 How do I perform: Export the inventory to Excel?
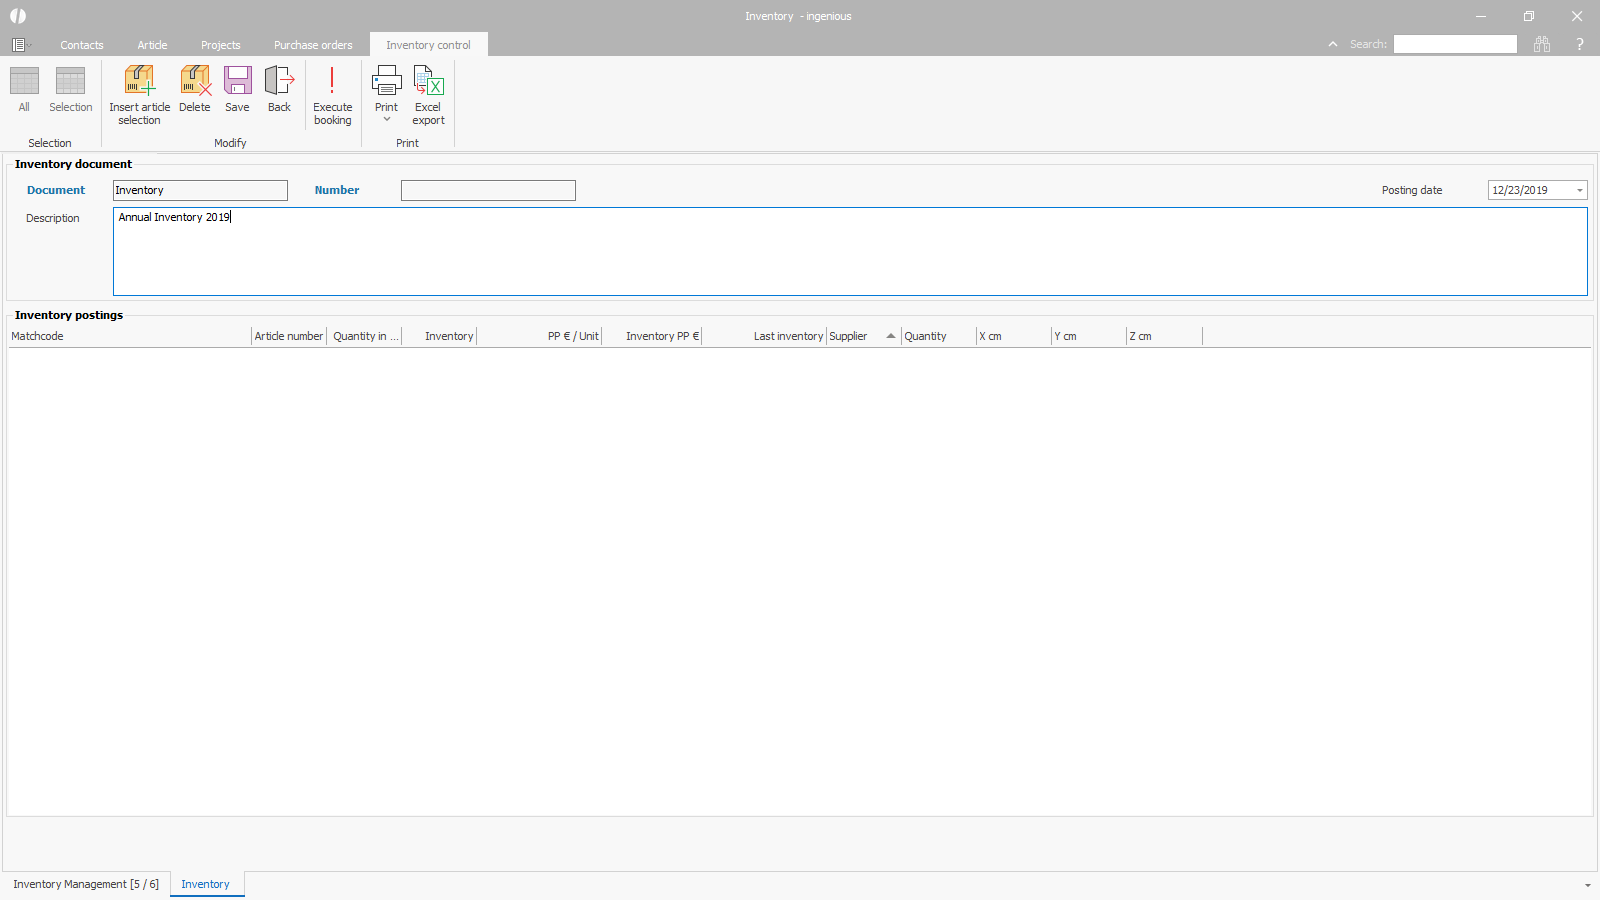pos(428,82)
